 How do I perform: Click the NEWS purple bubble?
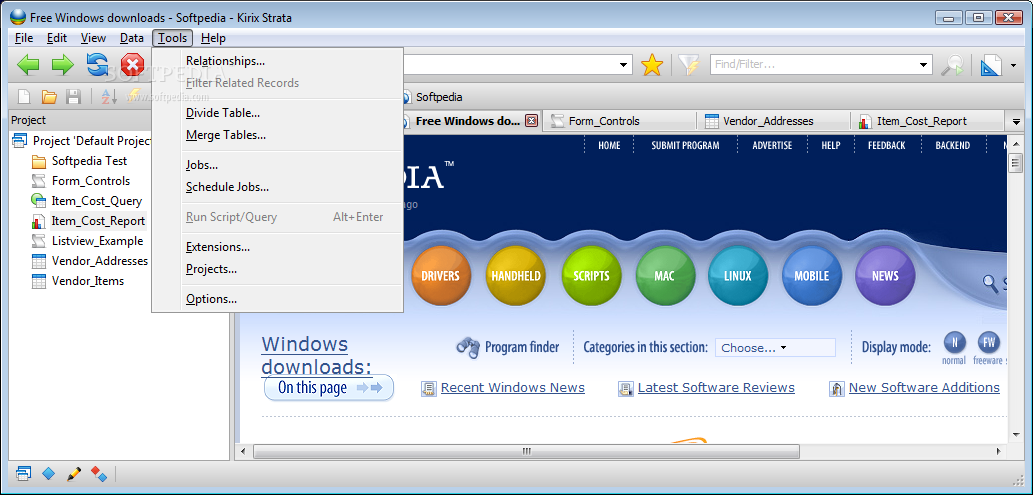[x=885, y=276]
